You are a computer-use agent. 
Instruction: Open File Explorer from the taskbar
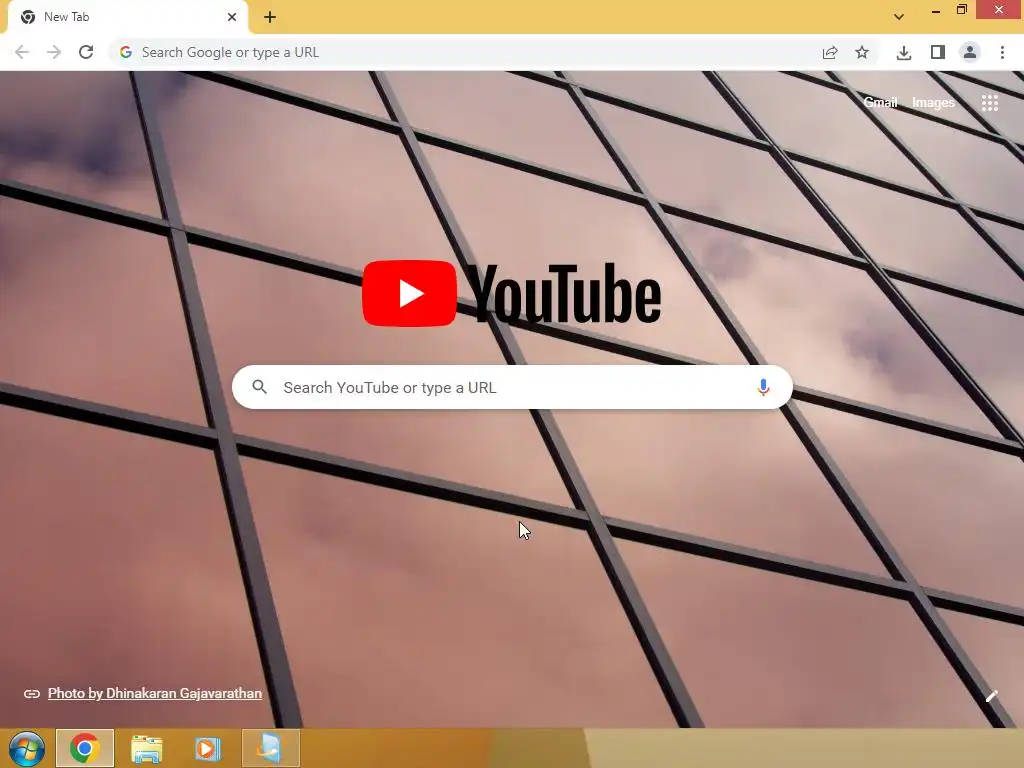pos(147,748)
